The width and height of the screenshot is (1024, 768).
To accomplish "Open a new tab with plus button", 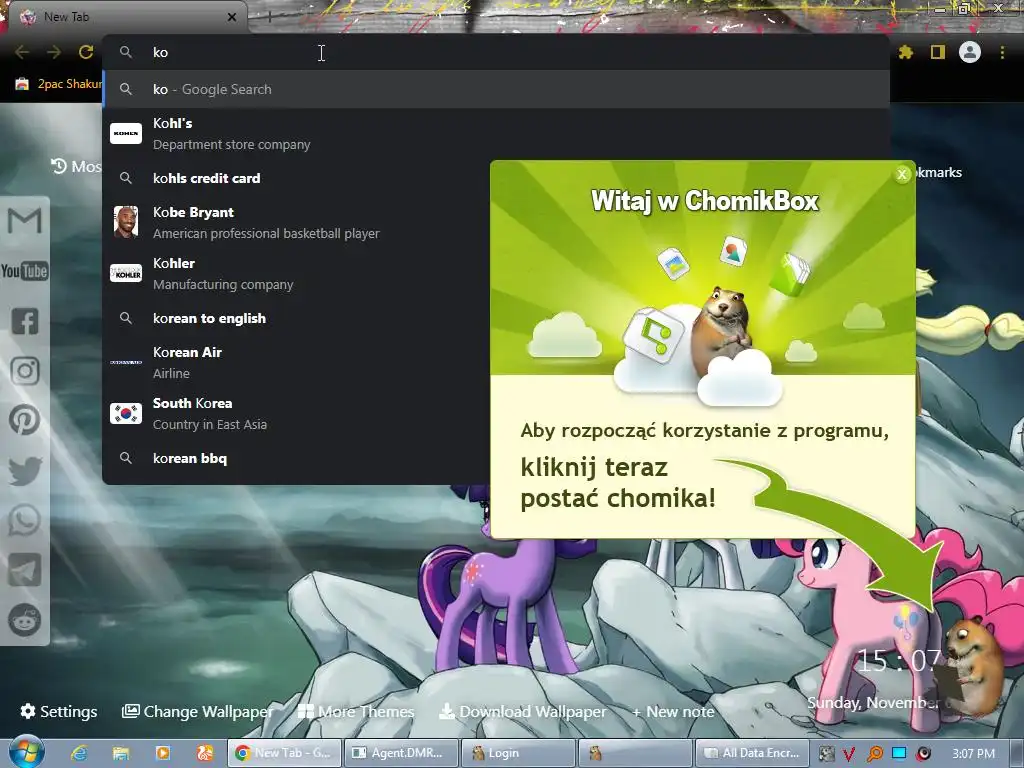I will [x=269, y=17].
